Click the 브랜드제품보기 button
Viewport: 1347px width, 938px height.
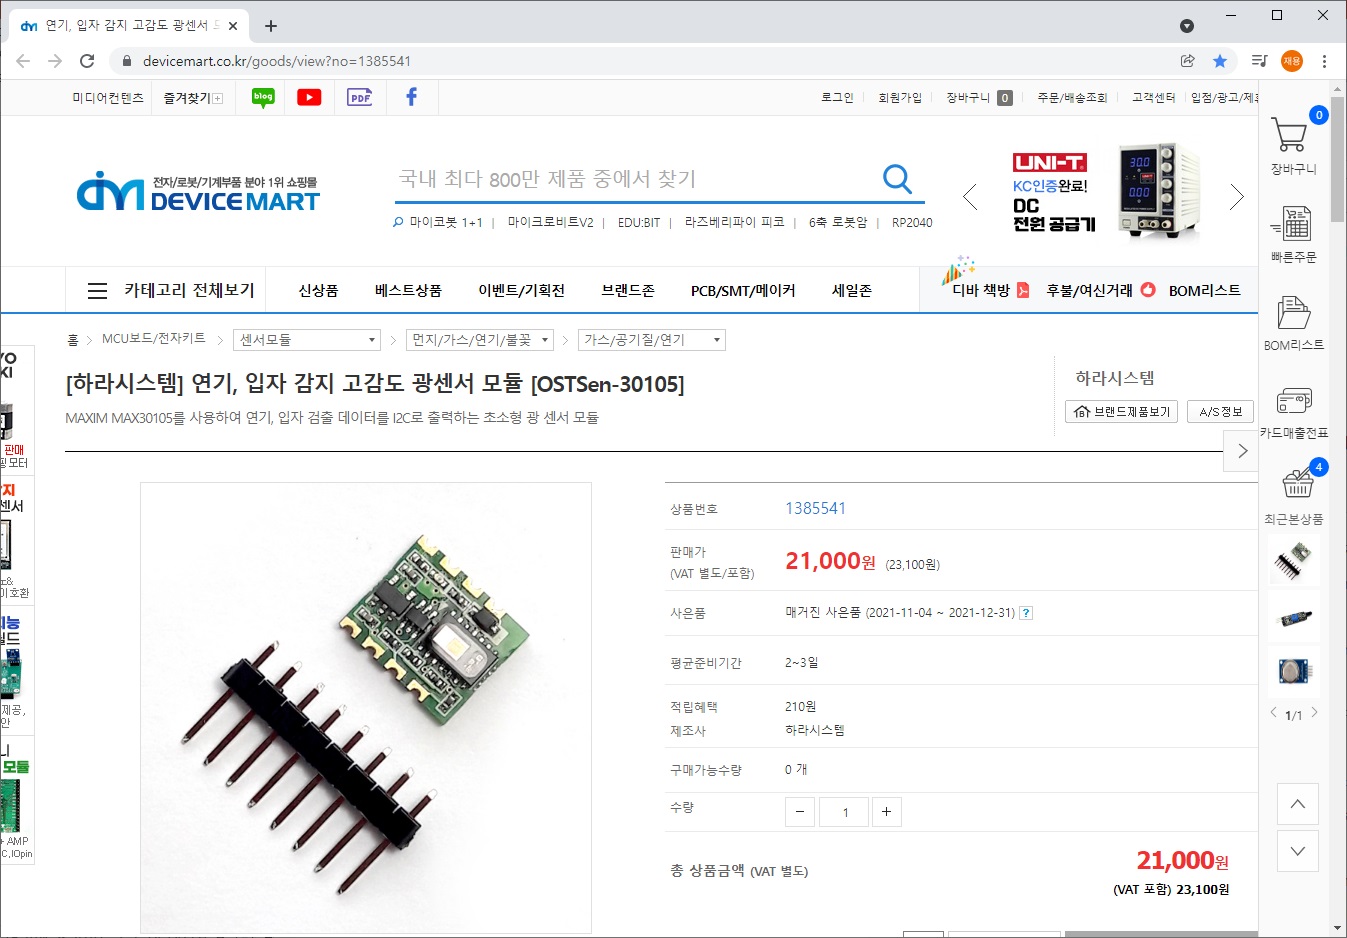1121,411
